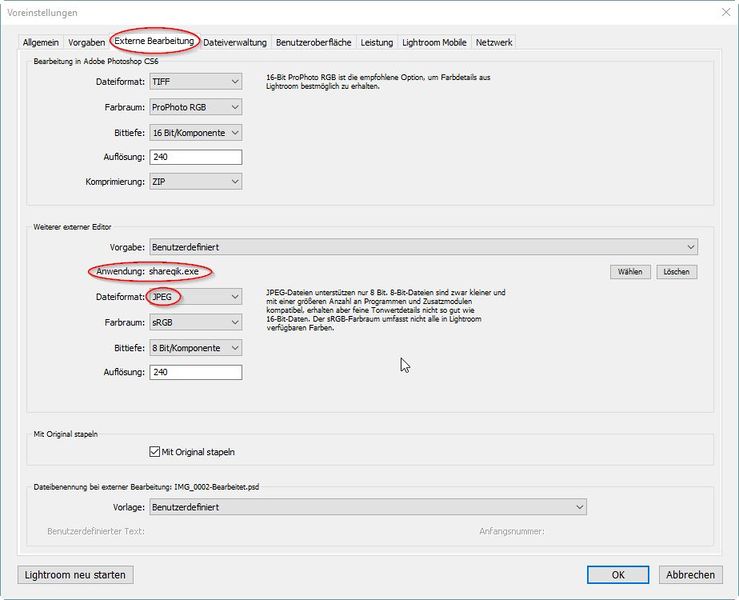Go to Lightroom Mobile tab
739x600 pixels.
434,42
